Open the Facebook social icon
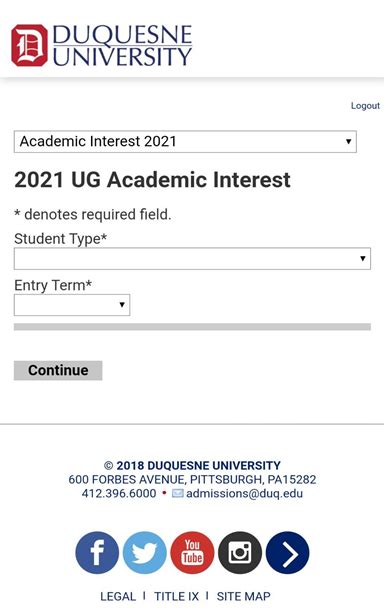 [97, 552]
